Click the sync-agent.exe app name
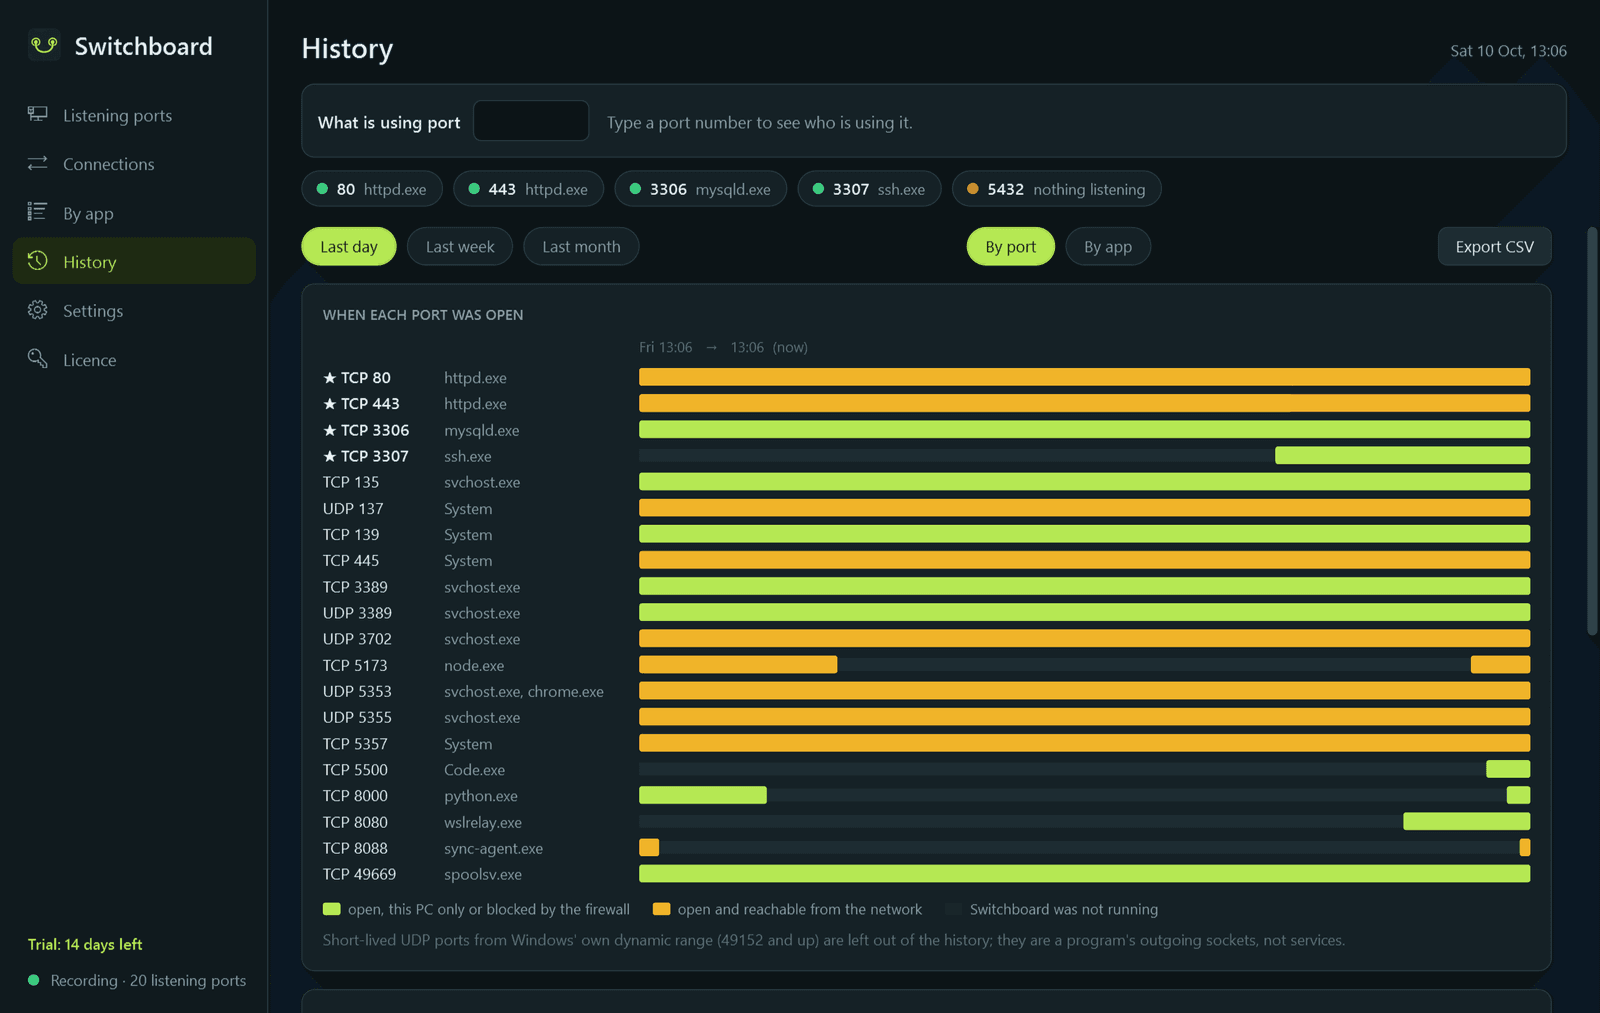 point(493,848)
